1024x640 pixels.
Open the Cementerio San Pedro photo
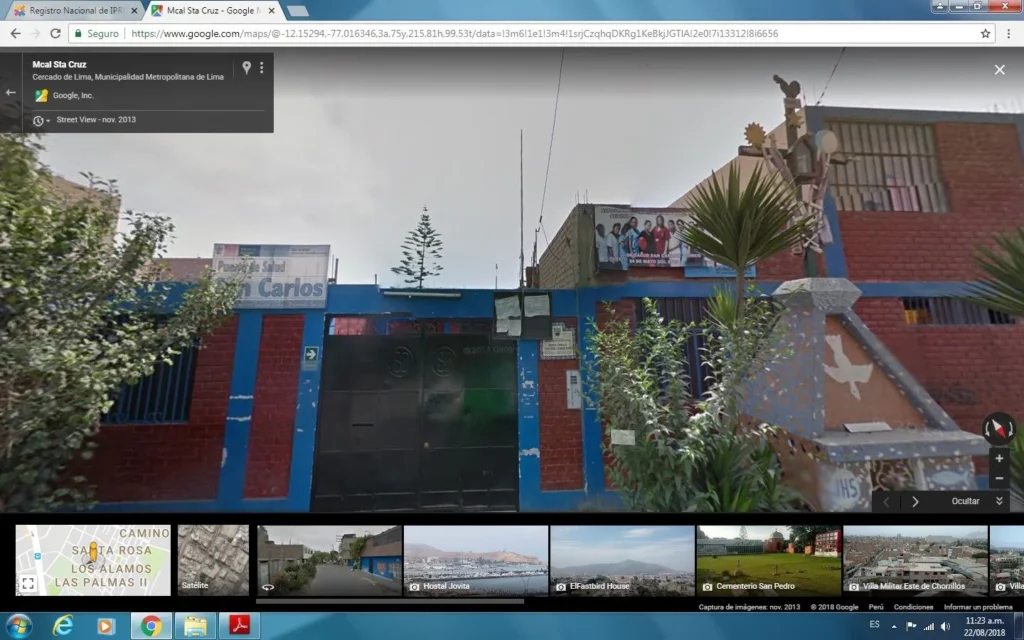[769, 560]
